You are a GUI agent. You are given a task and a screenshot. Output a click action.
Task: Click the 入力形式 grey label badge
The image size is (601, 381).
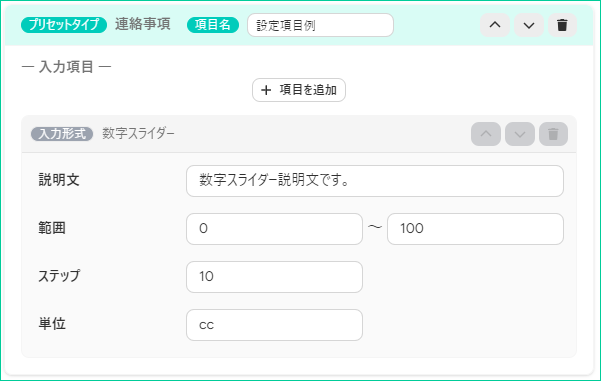[x=62, y=134]
